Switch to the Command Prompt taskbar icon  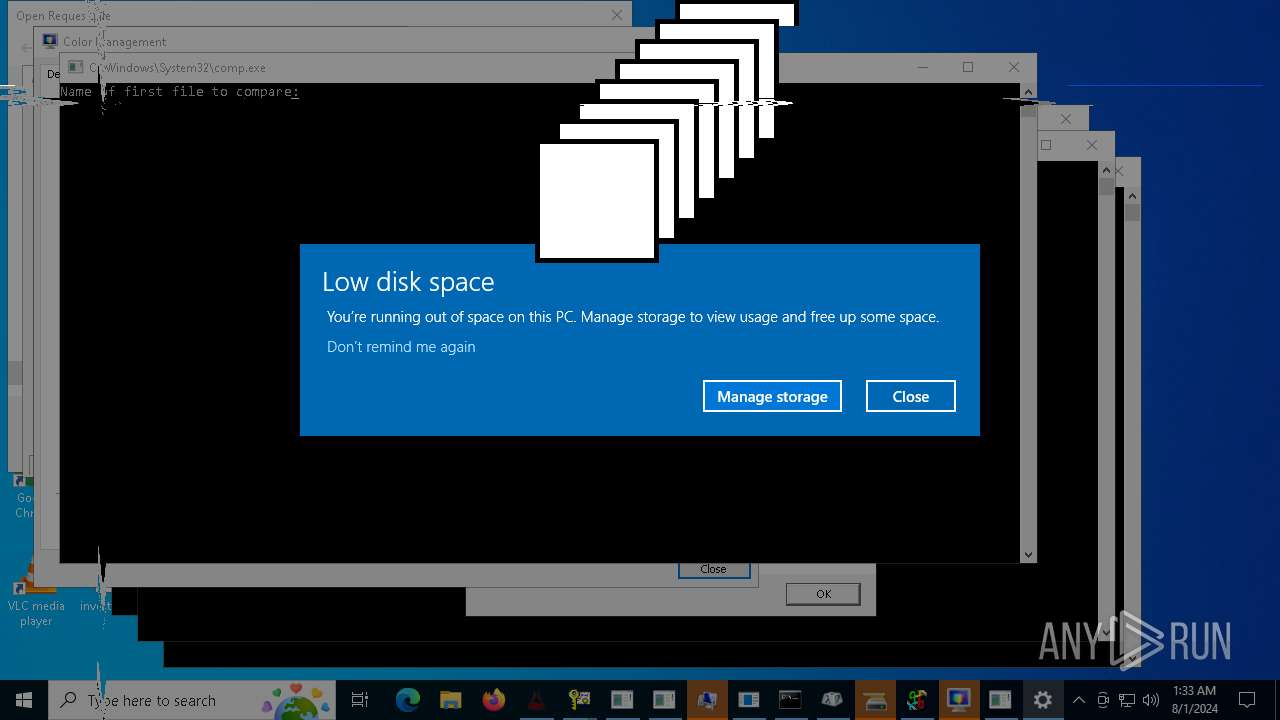pos(790,700)
